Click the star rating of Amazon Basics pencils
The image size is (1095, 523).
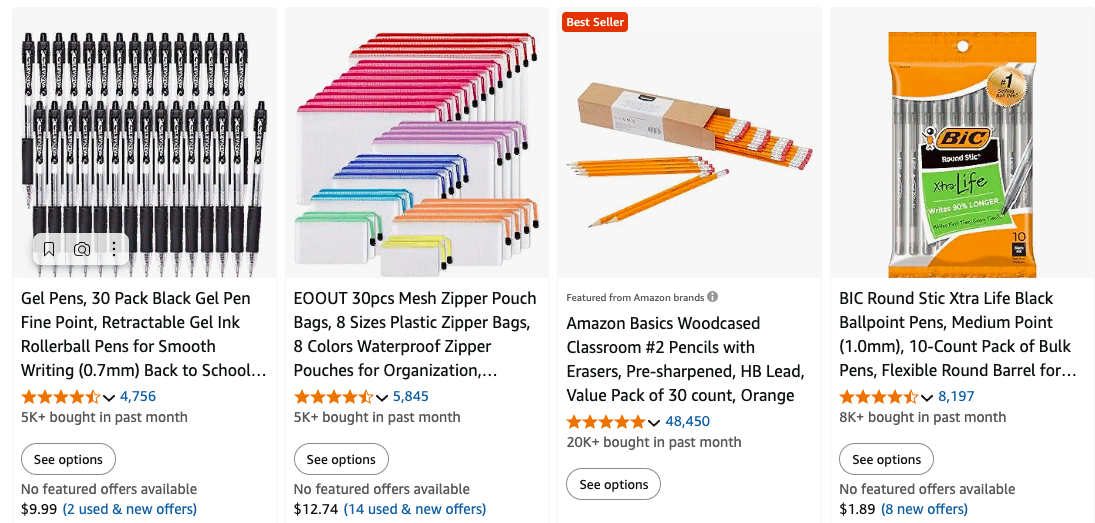click(x=606, y=421)
